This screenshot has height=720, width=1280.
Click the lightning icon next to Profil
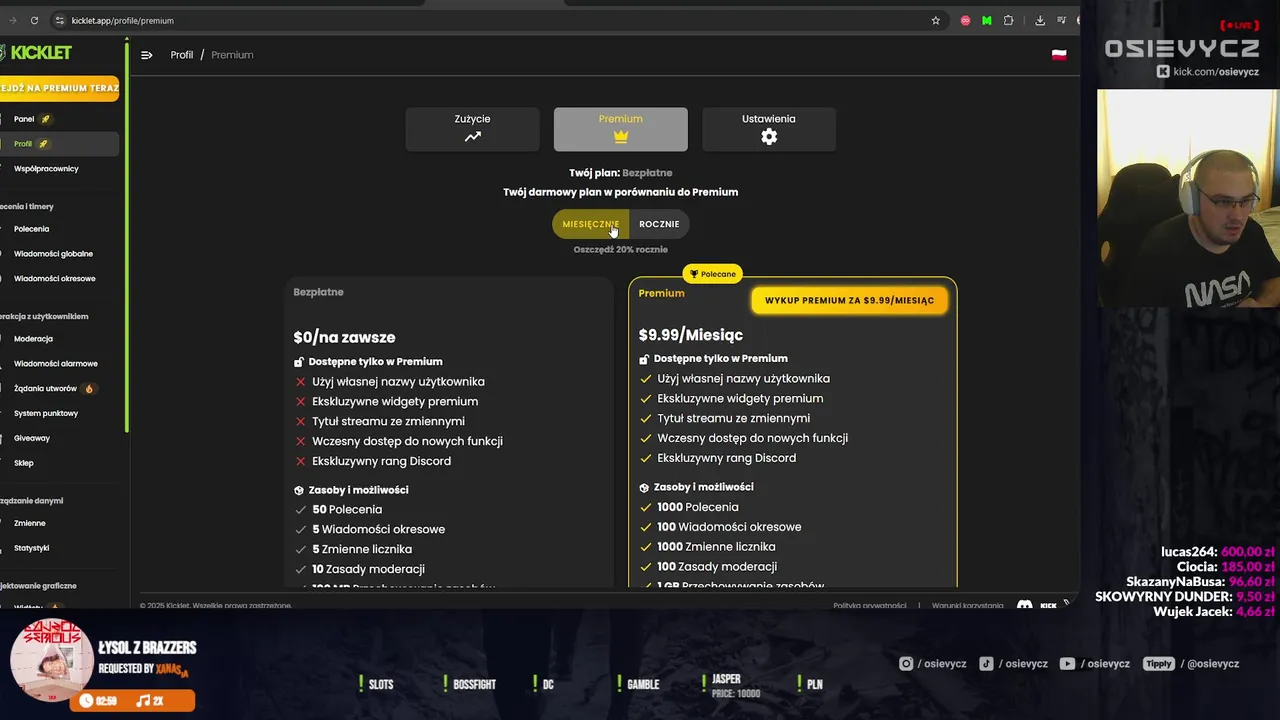[x=43, y=144]
